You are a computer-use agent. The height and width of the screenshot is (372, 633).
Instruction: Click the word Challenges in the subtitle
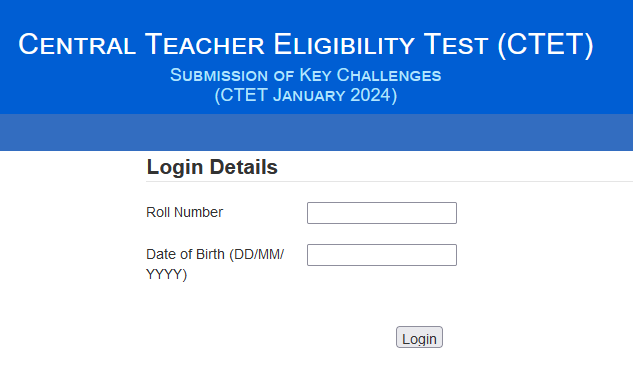tap(389, 76)
